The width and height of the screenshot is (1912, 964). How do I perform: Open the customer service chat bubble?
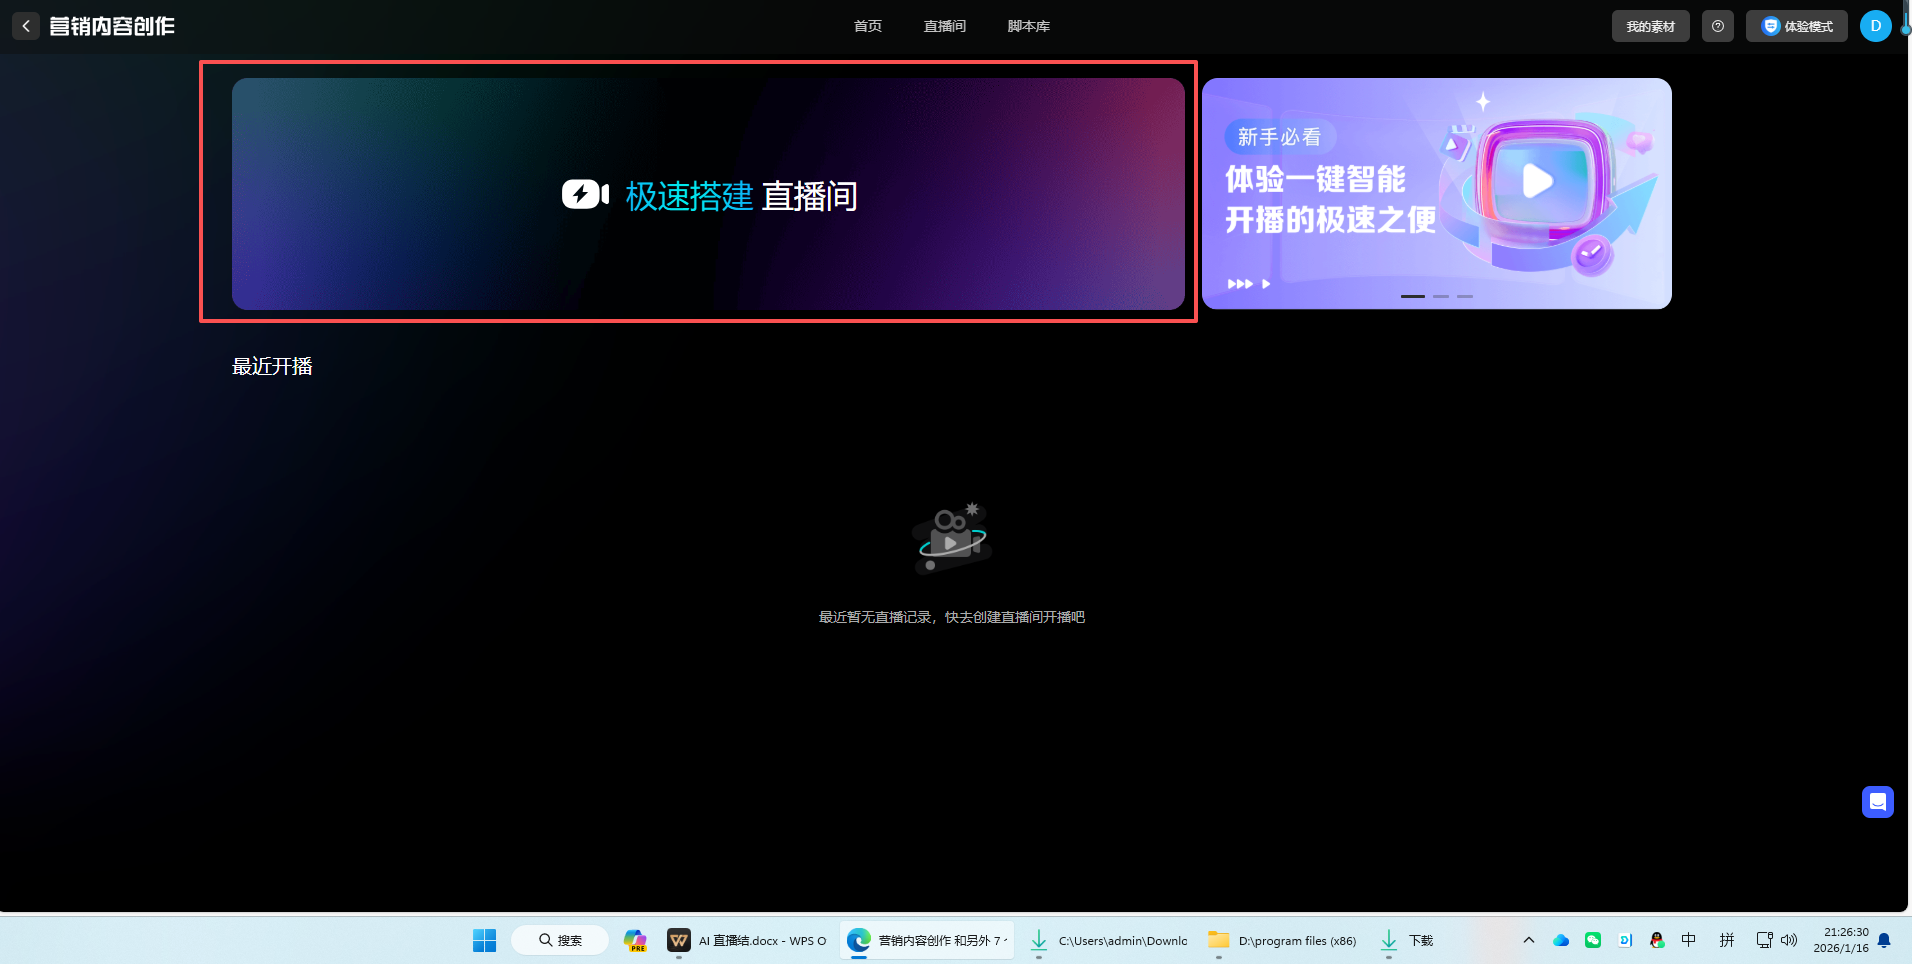[x=1877, y=801]
